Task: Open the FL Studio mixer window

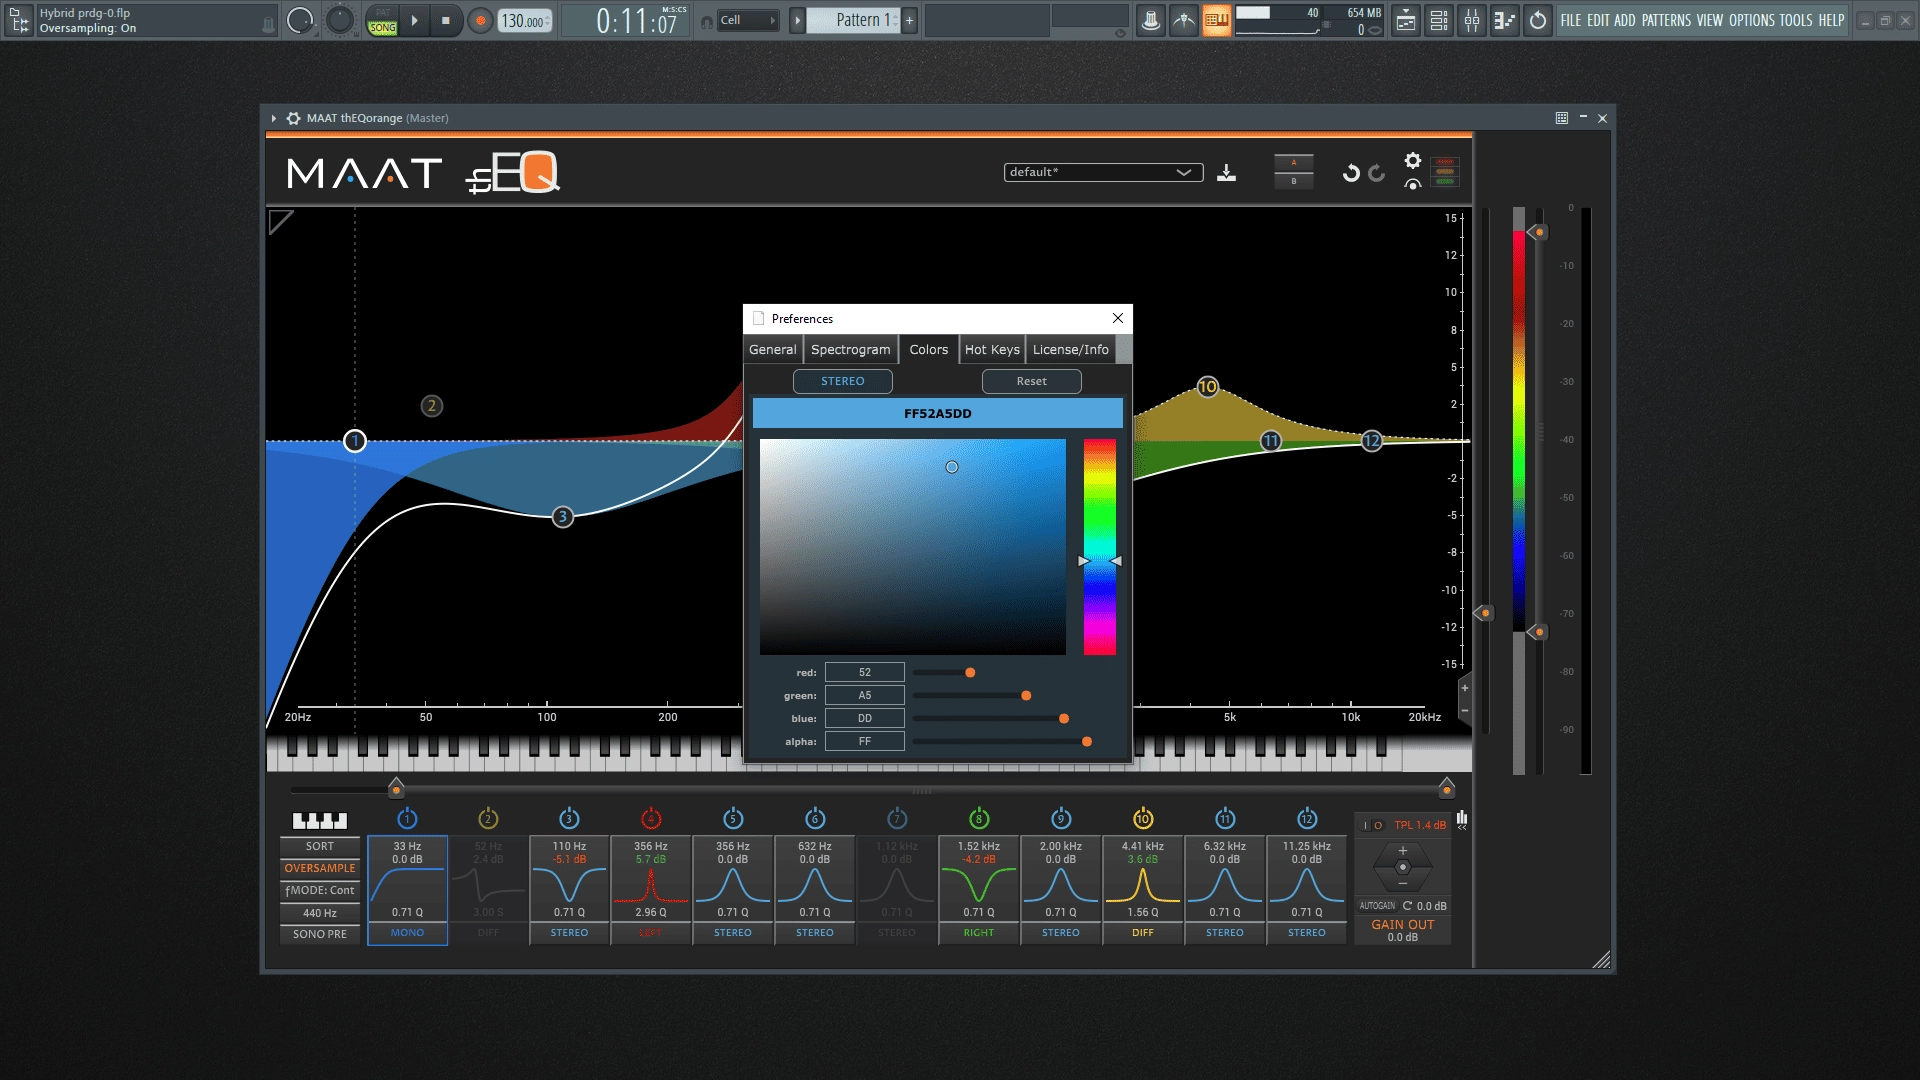Action: (x=1472, y=20)
